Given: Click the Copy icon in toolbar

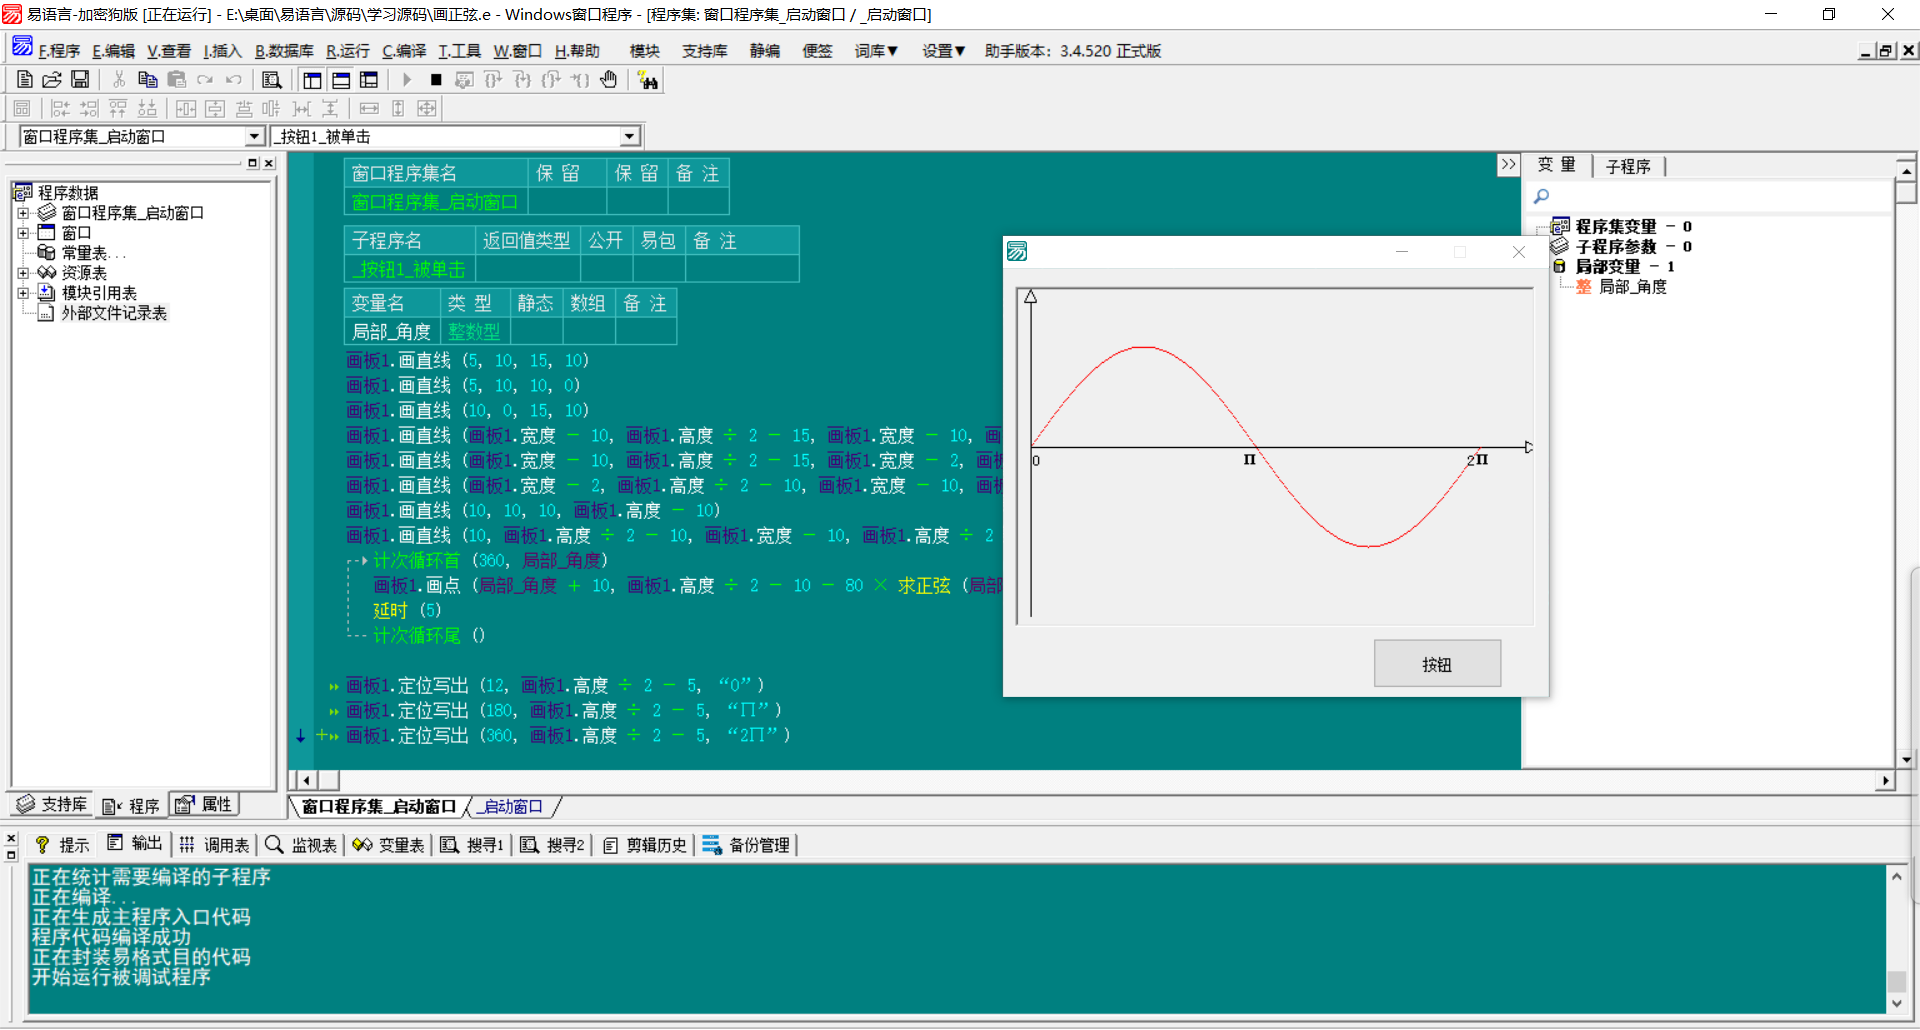Looking at the screenshot, I should tap(147, 80).
